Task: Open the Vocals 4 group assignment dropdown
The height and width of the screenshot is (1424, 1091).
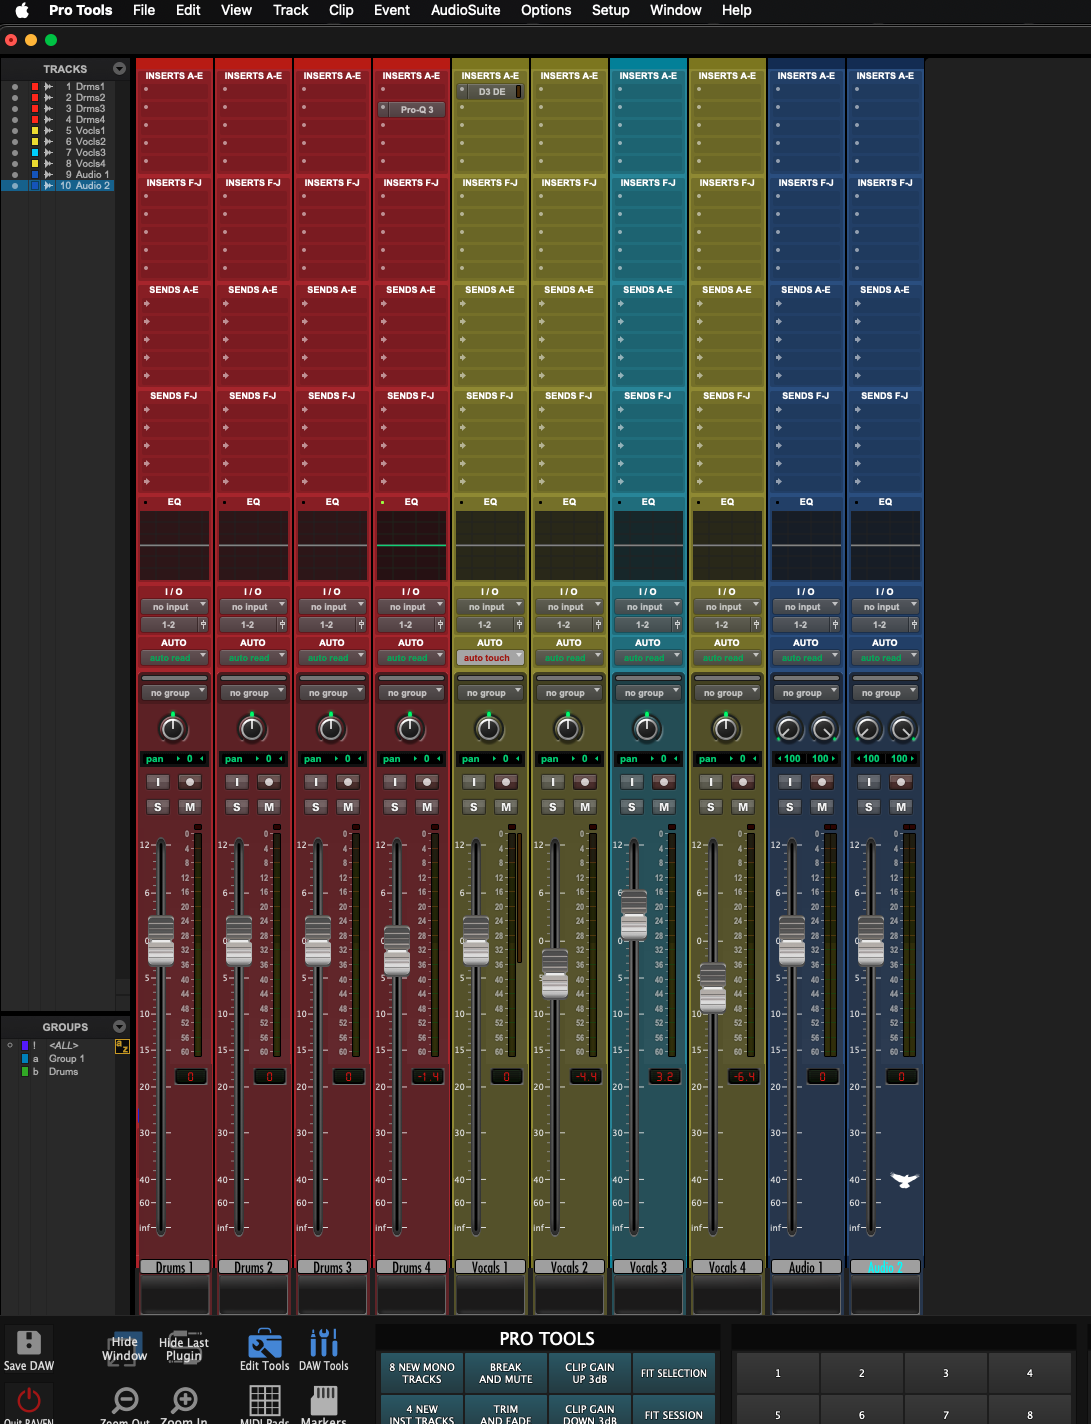Action: click(x=727, y=693)
